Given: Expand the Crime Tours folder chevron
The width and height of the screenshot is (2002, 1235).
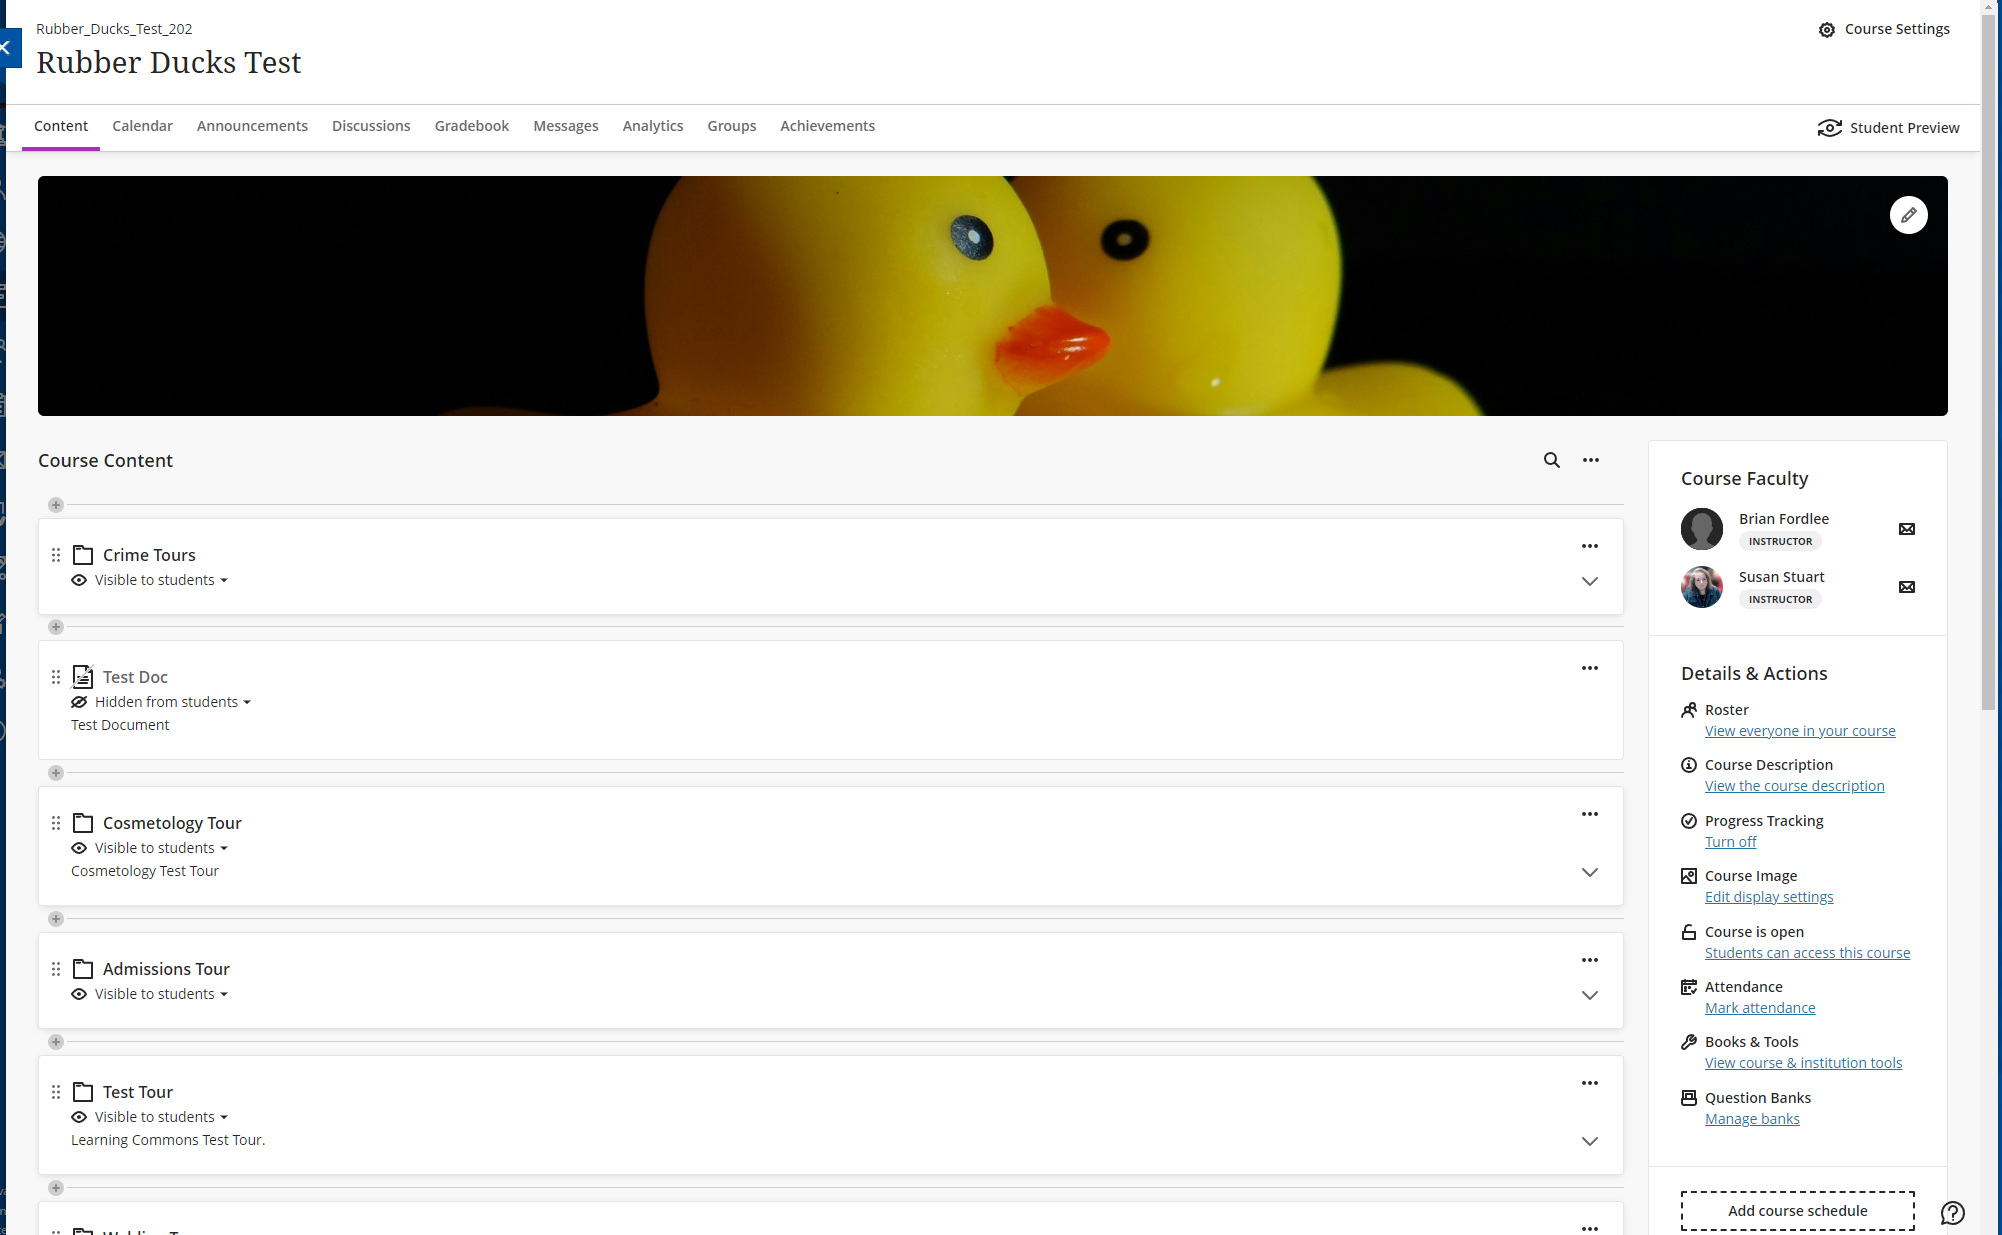Looking at the screenshot, I should coord(1589,581).
